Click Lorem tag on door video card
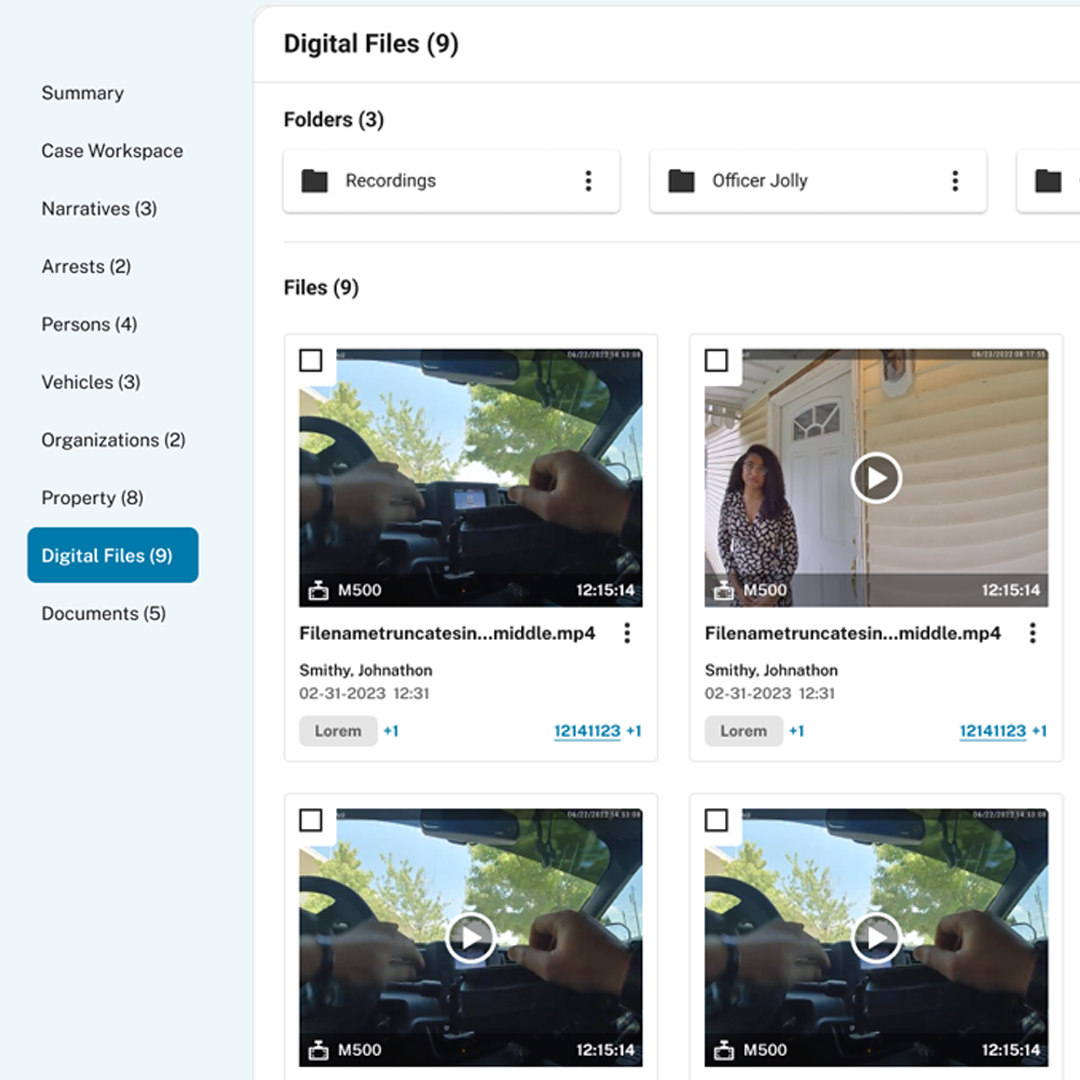This screenshot has height=1080, width=1080. pyautogui.click(x=744, y=731)
